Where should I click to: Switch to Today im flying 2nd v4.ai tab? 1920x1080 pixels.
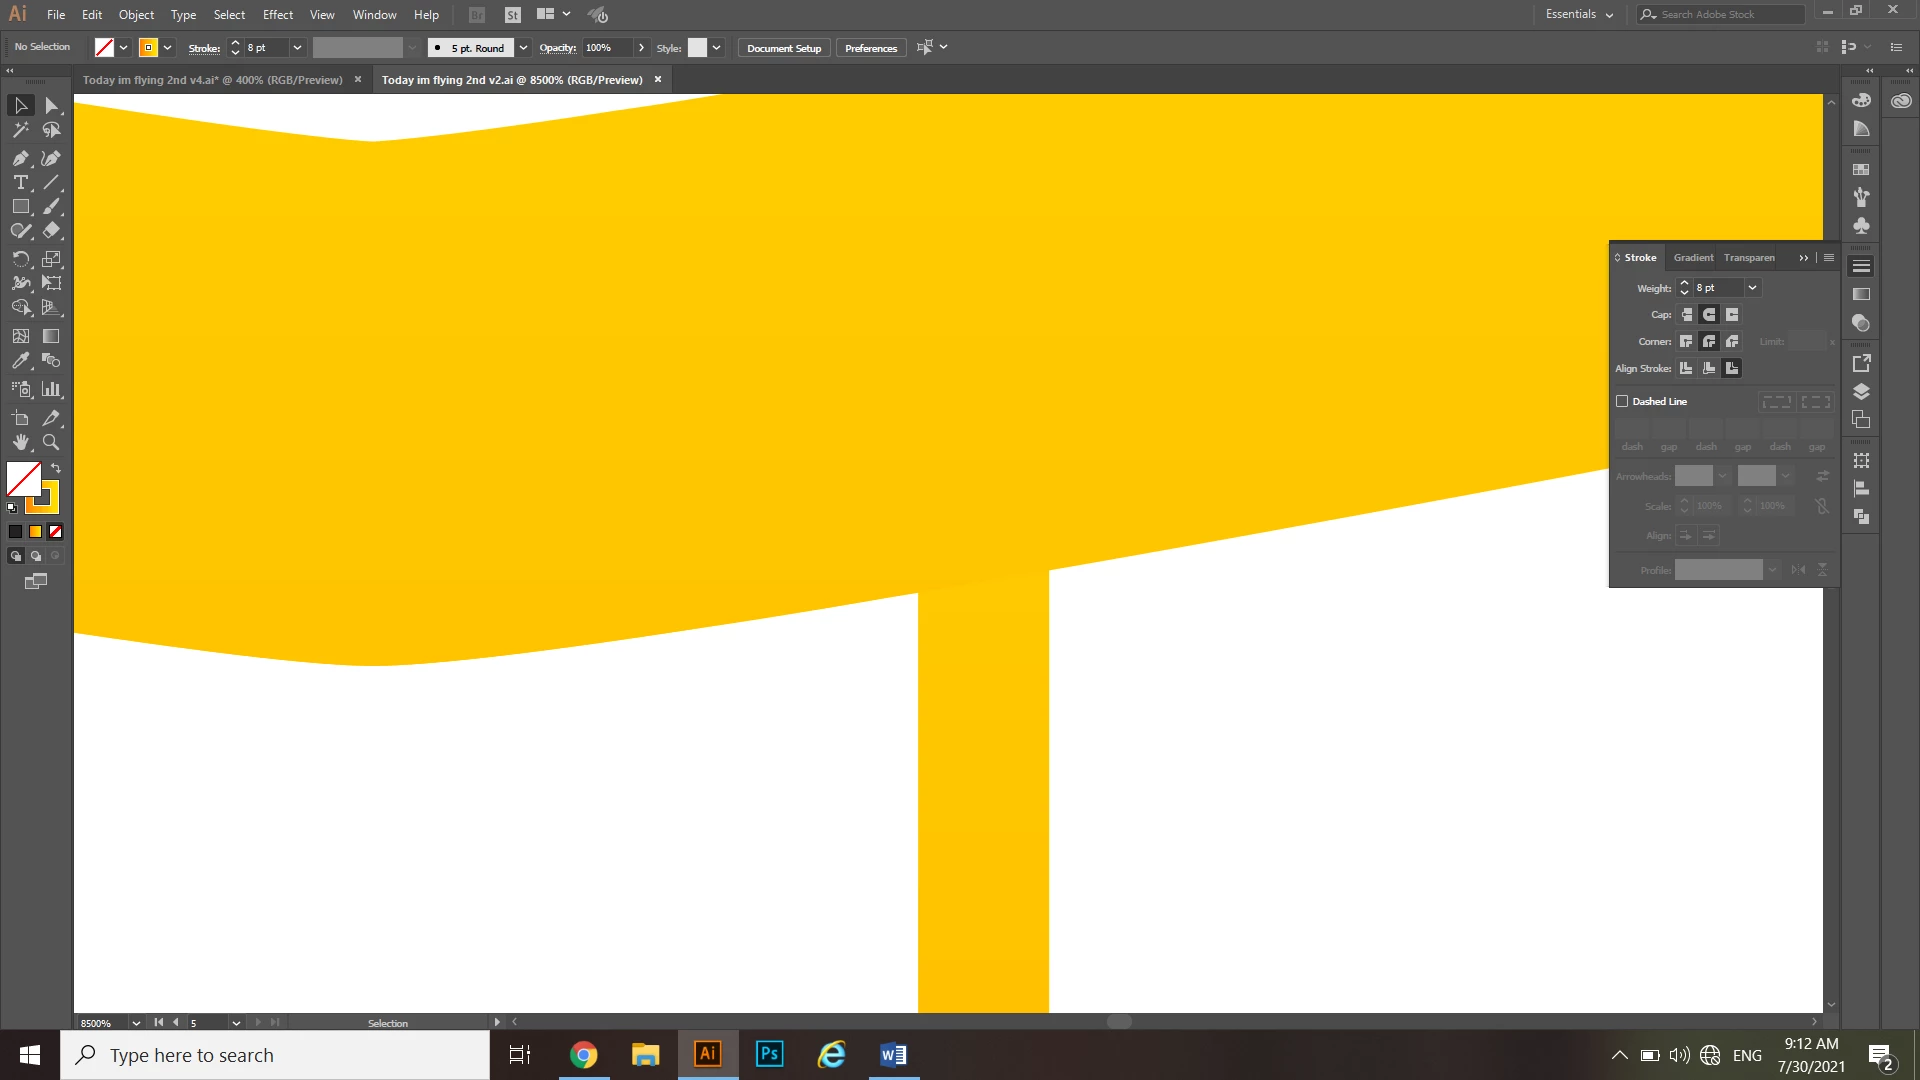[x=212, y=80]
